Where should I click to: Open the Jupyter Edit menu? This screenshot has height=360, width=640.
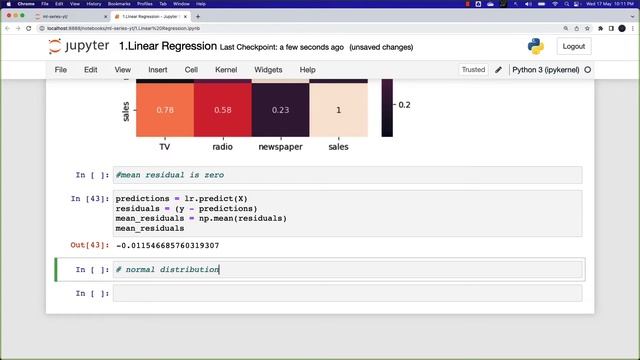pos(91,70)
